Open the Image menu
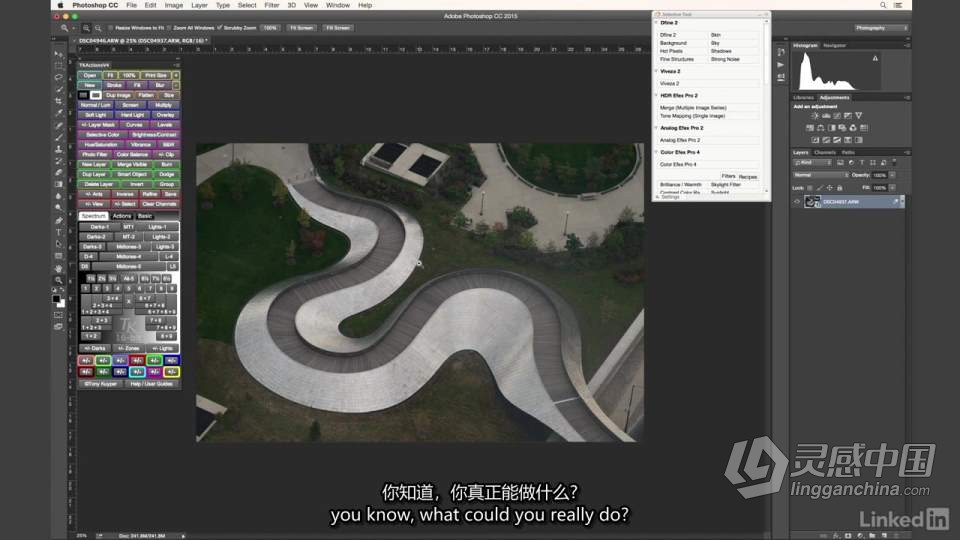The image size is (960, 540). [x=174, y=5]
